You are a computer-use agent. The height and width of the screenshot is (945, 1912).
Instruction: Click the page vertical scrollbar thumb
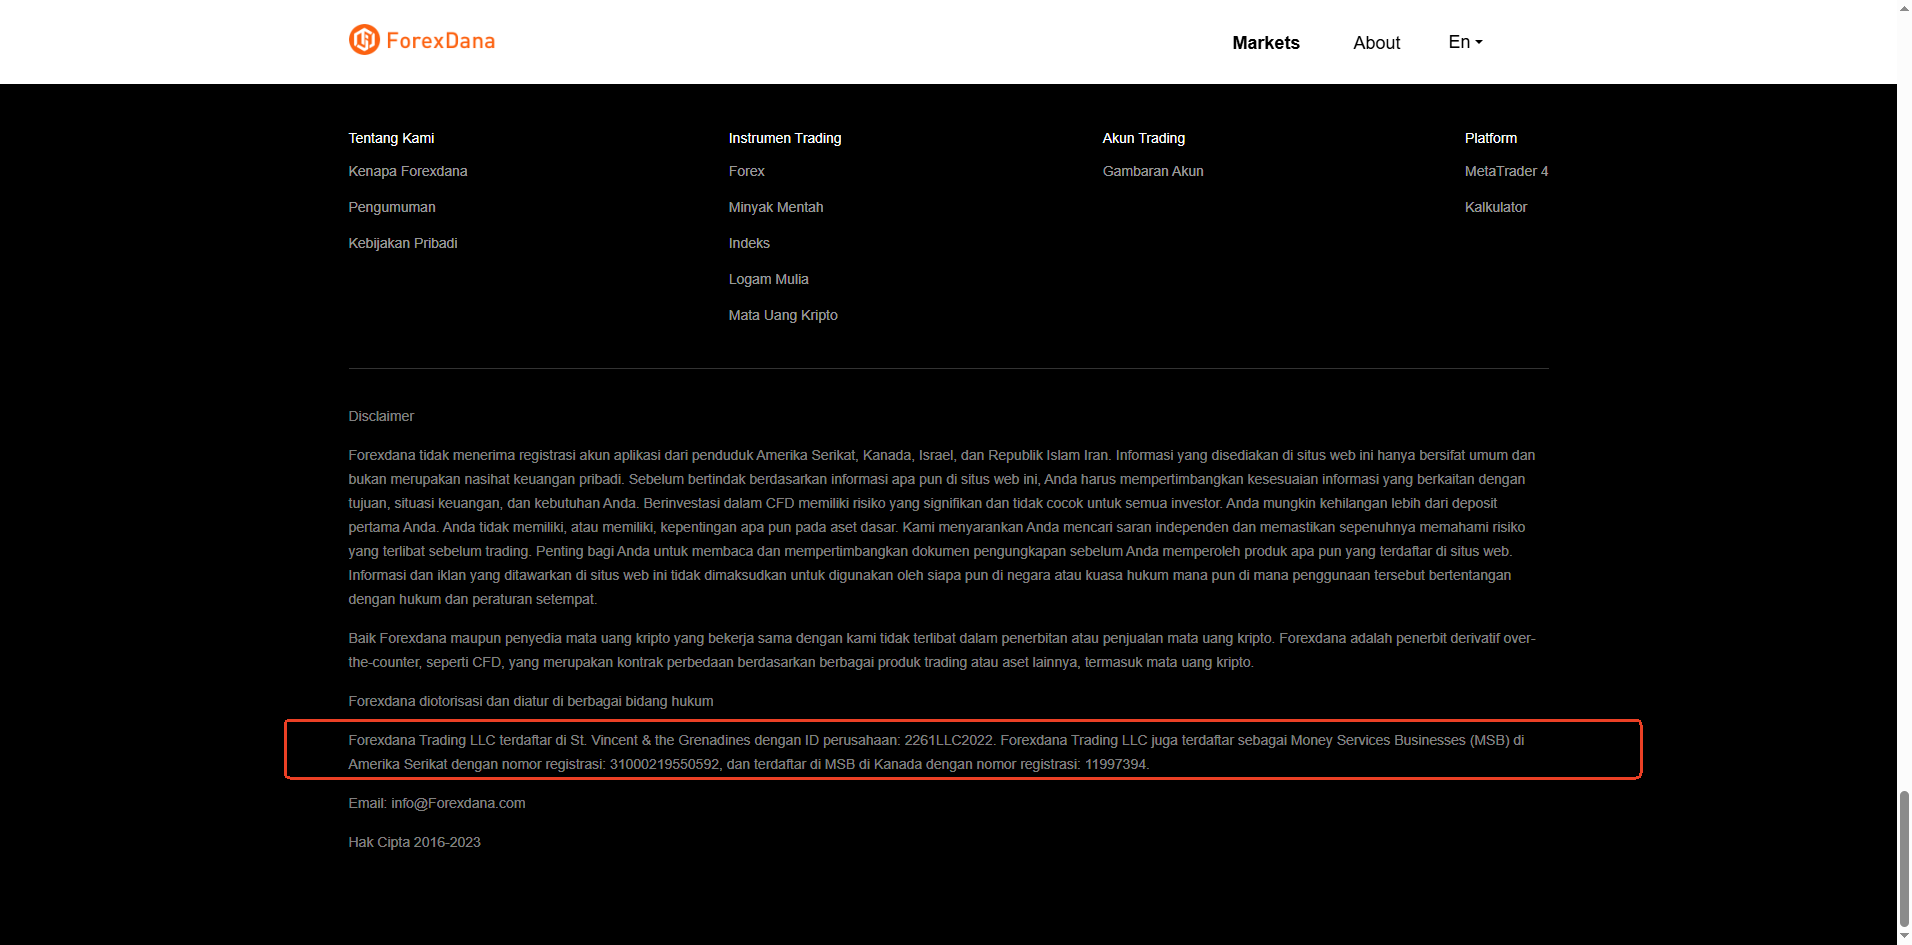pos(1904,860)
